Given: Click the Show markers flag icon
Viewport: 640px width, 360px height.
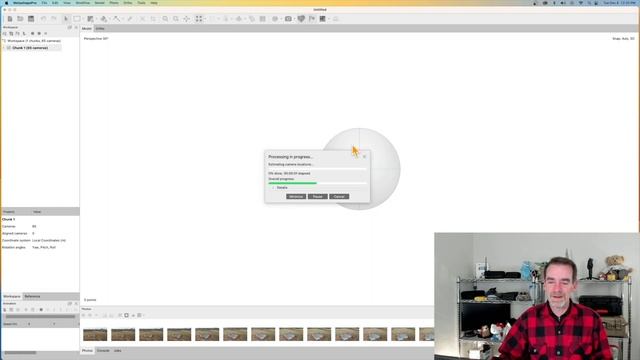Looking at the screenshot, I should click(x=312, y=19).
